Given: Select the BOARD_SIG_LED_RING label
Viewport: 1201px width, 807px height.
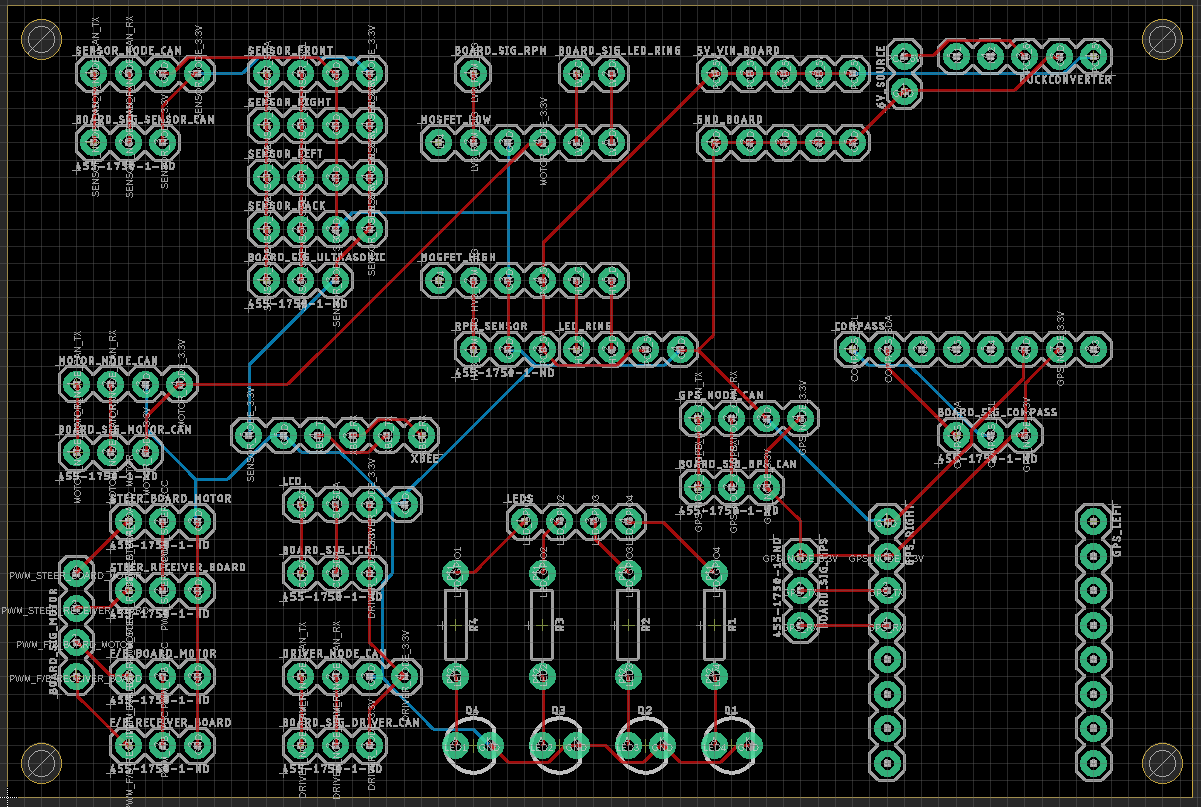Looking at the screenshot, I should pos(619,50).
